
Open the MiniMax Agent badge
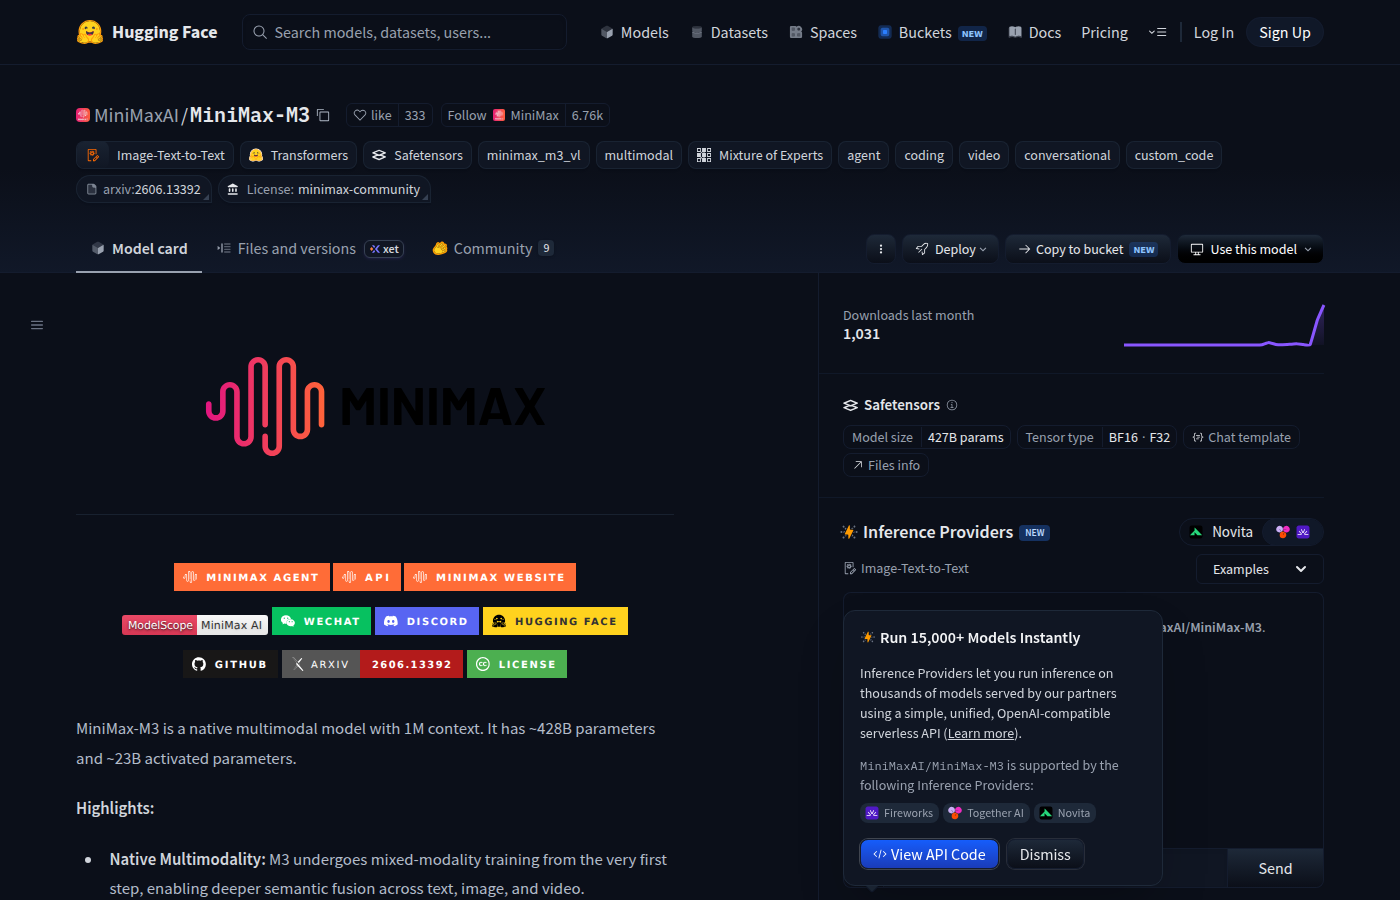click(x=251, y=577)
